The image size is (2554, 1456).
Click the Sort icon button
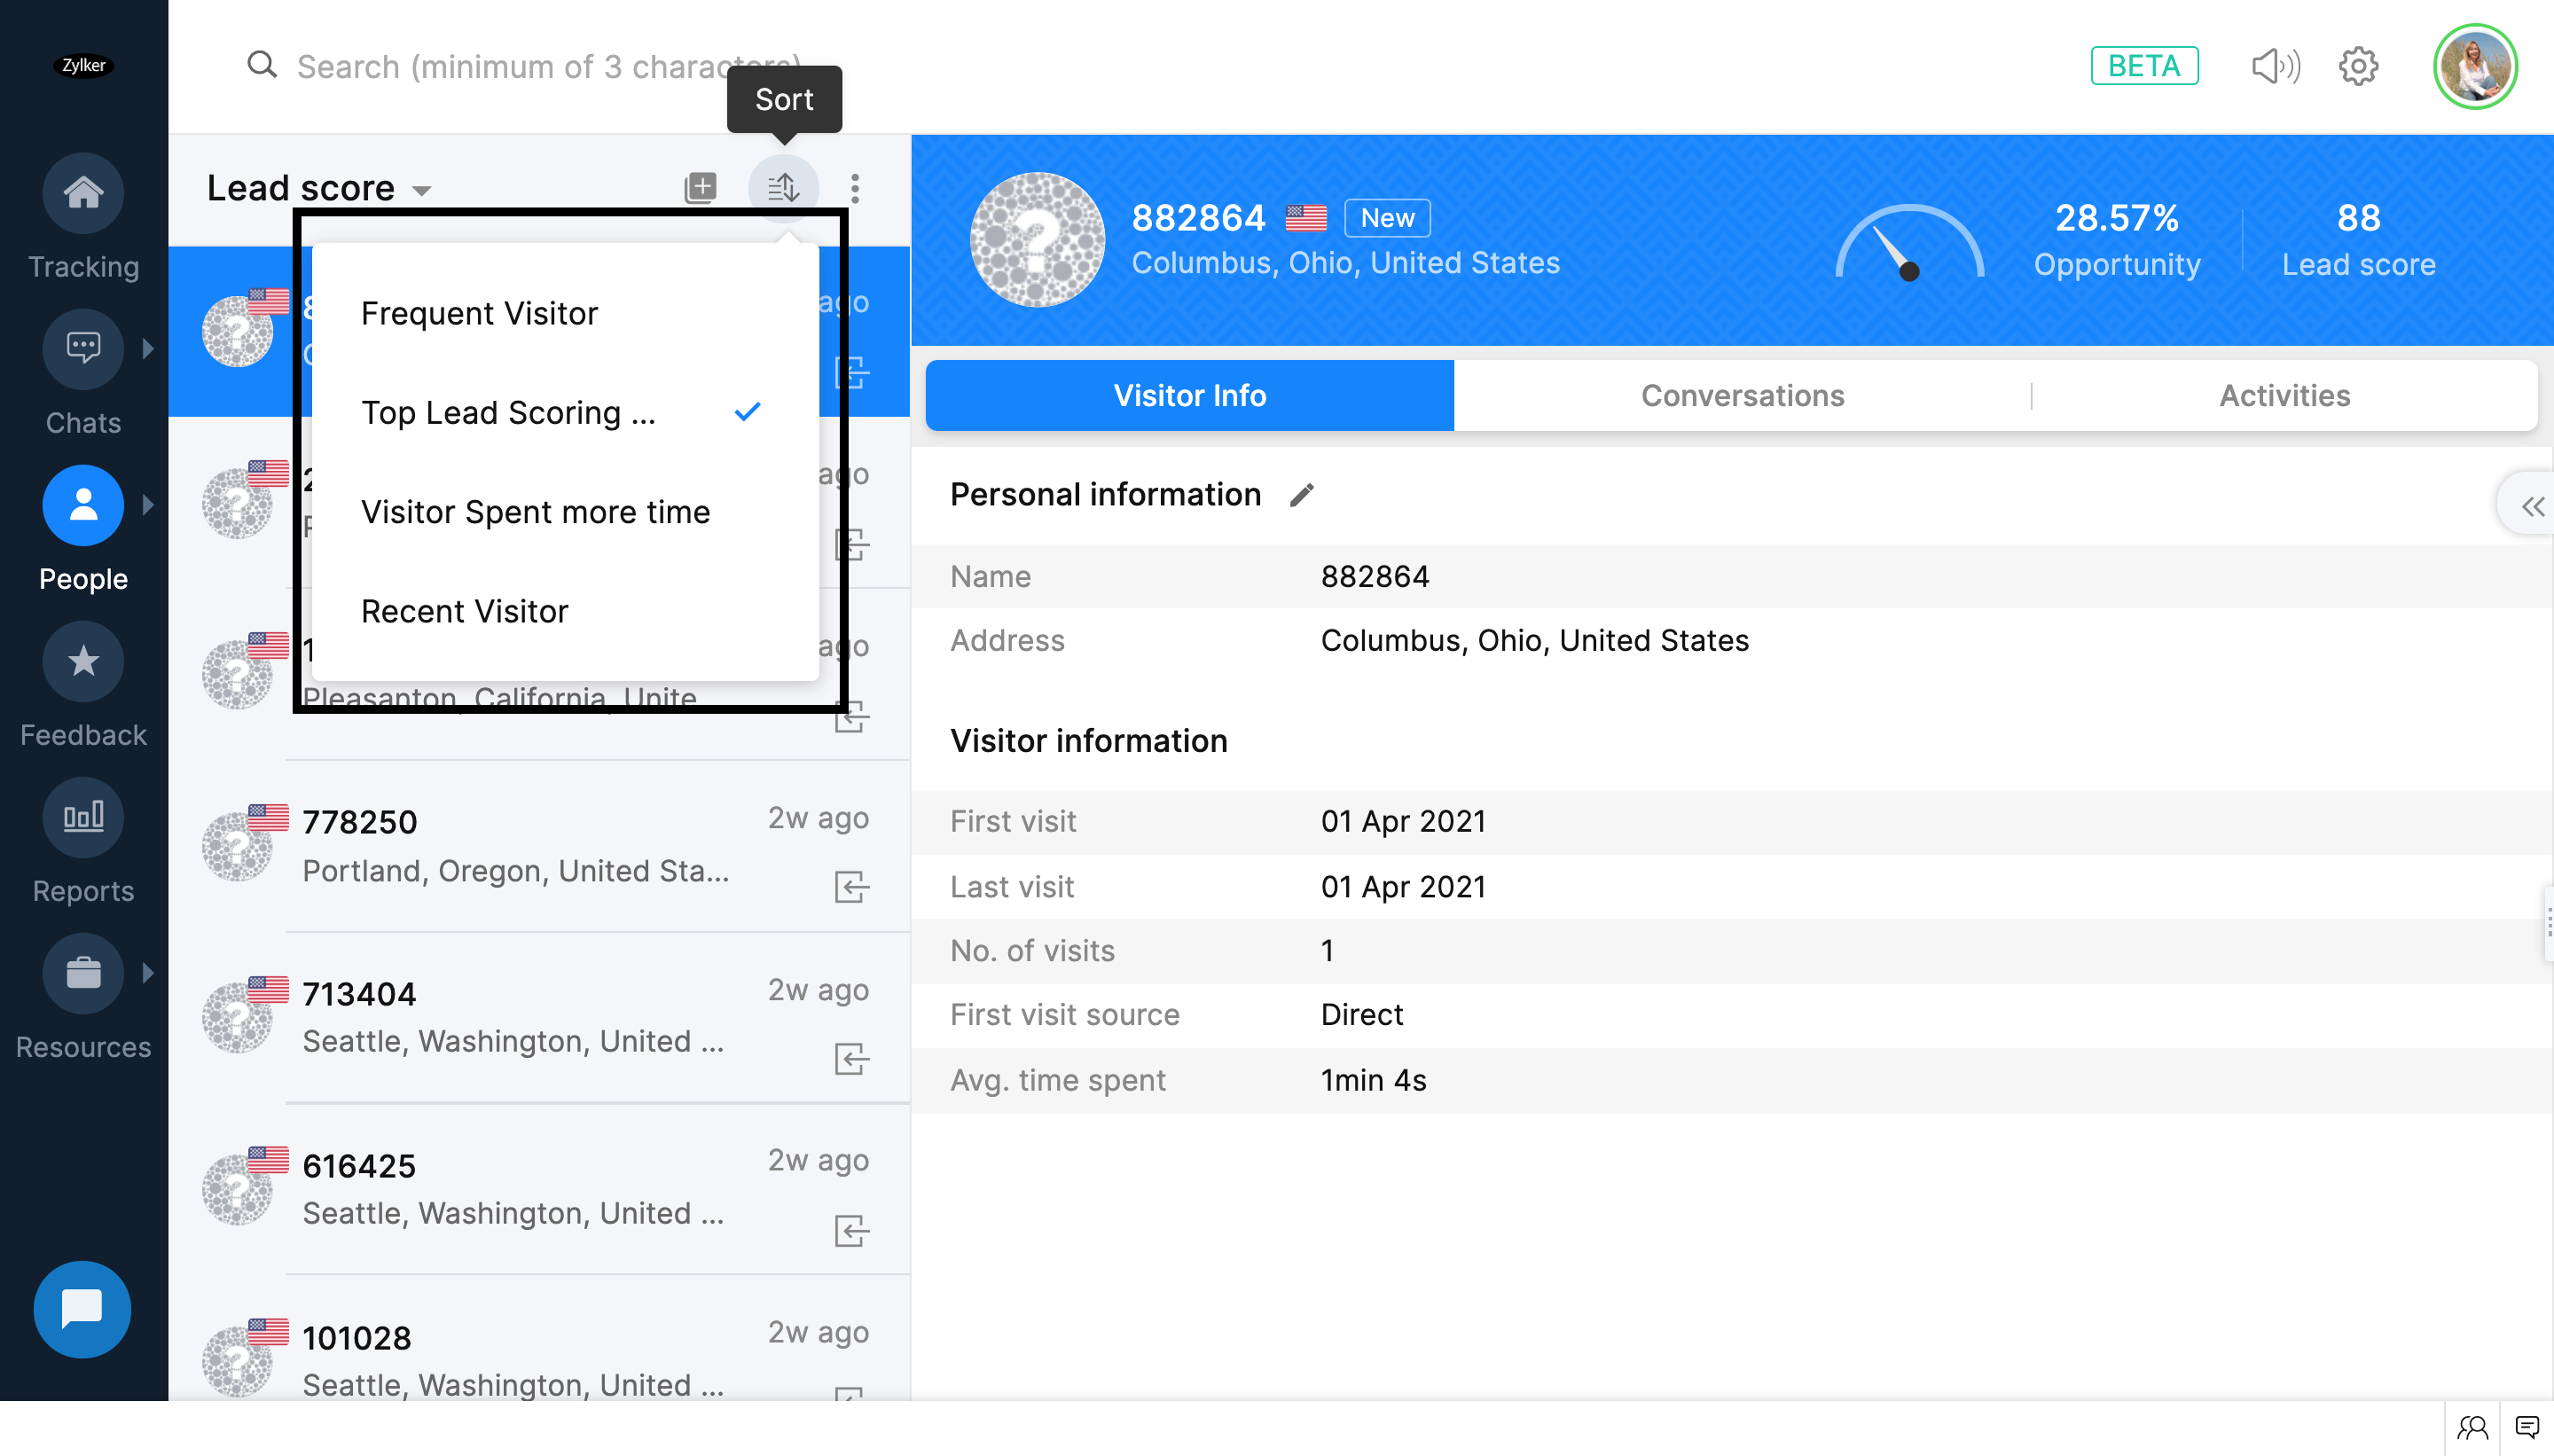tap(783, 187)
